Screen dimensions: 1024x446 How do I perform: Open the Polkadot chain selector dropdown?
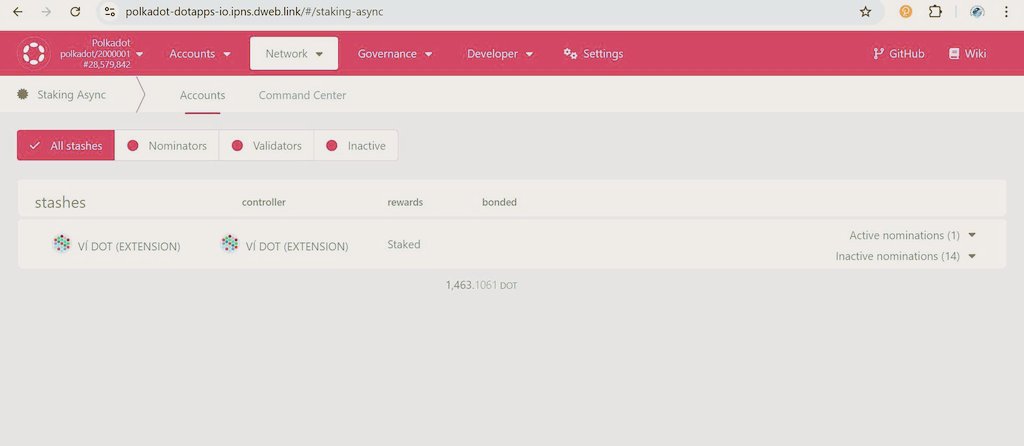coord(101,54)
